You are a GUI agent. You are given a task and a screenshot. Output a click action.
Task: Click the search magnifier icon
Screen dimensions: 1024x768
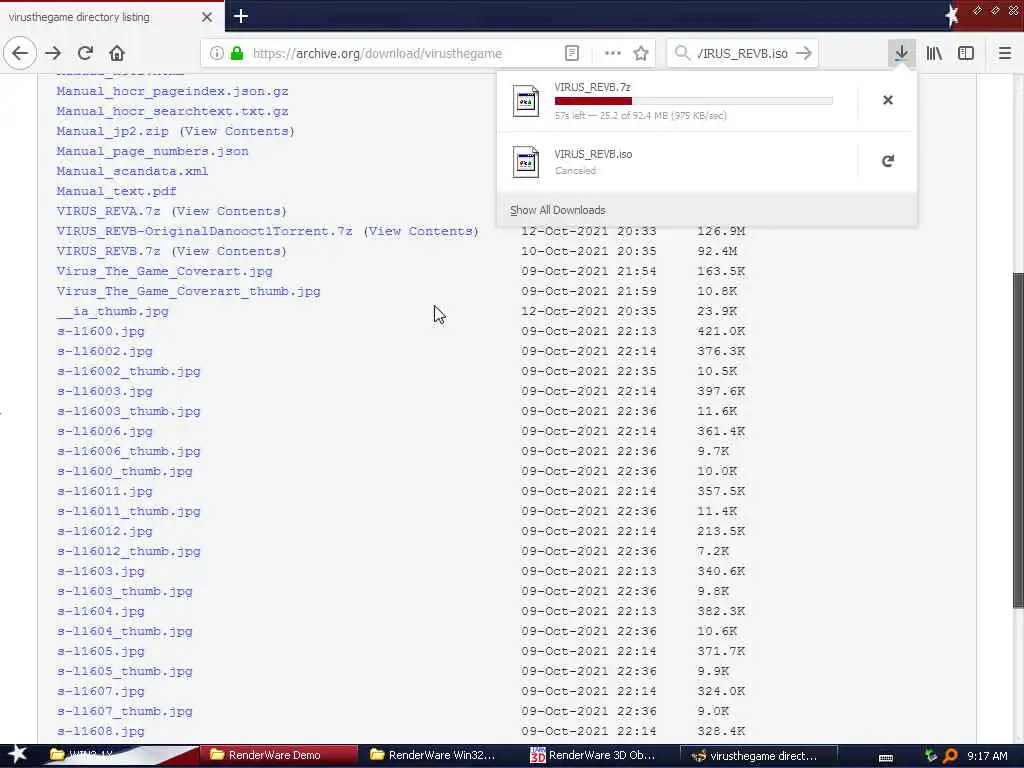pos(682,53)
